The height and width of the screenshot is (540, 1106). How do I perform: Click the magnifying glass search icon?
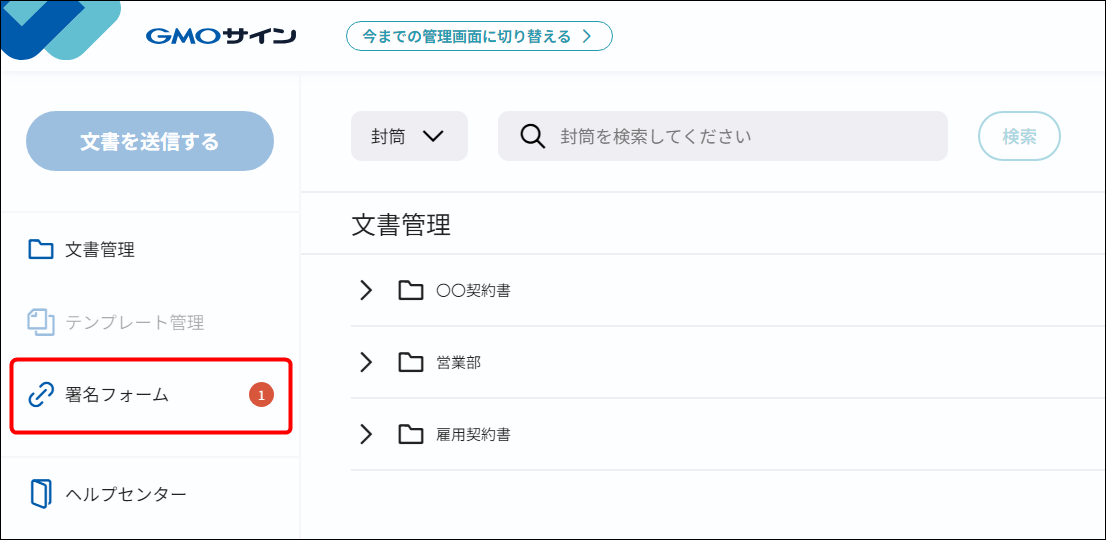533,136
